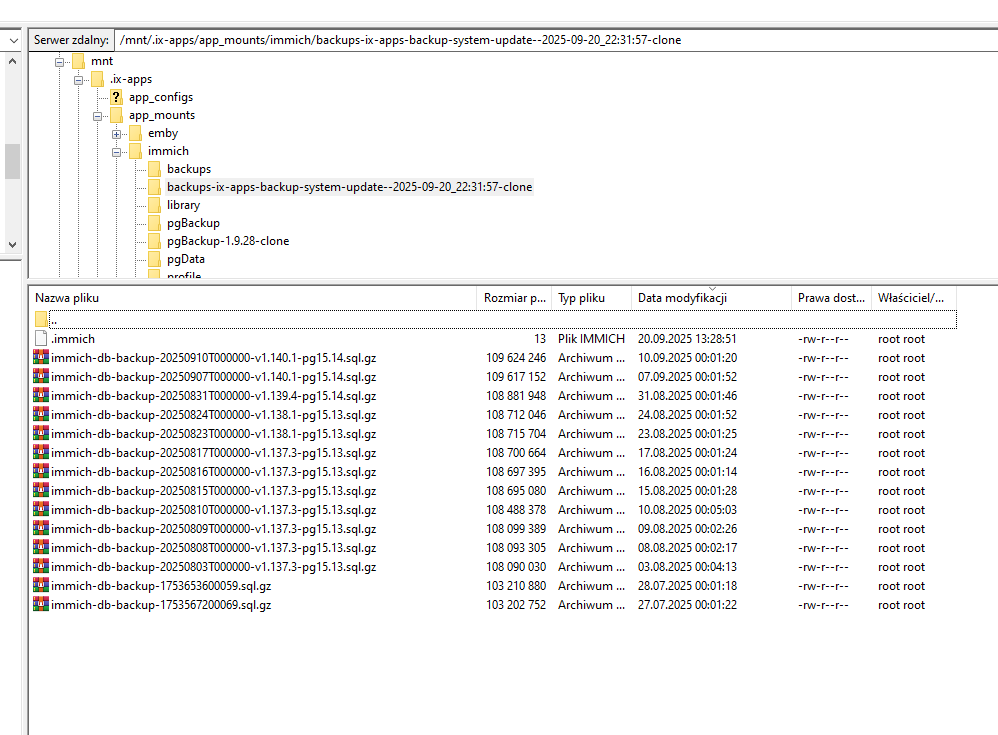Click archive icon of backup-20250910T000000 file
The height and width of the screenshot is (735, 998).
(x=41, y=358)
